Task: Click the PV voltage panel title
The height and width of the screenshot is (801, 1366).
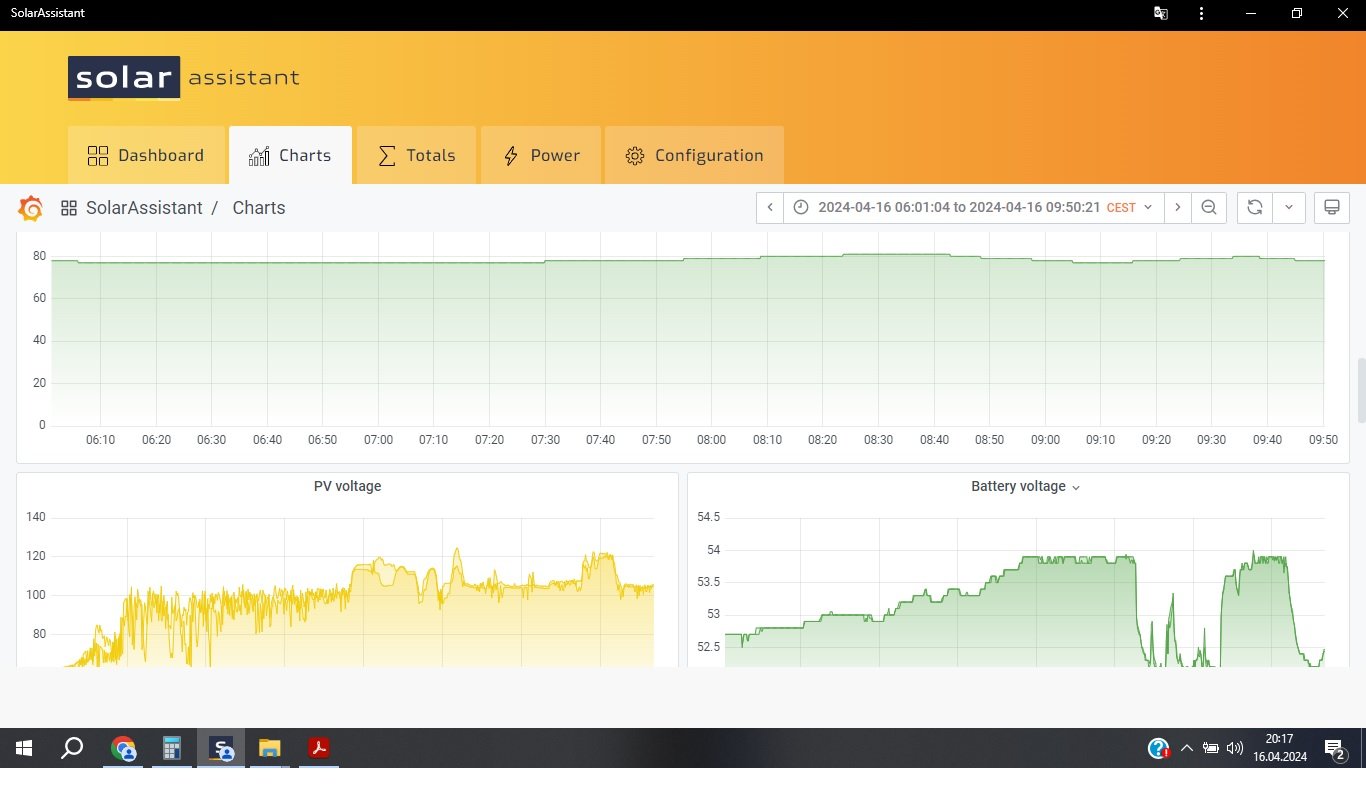Action: tap(347, 486)
